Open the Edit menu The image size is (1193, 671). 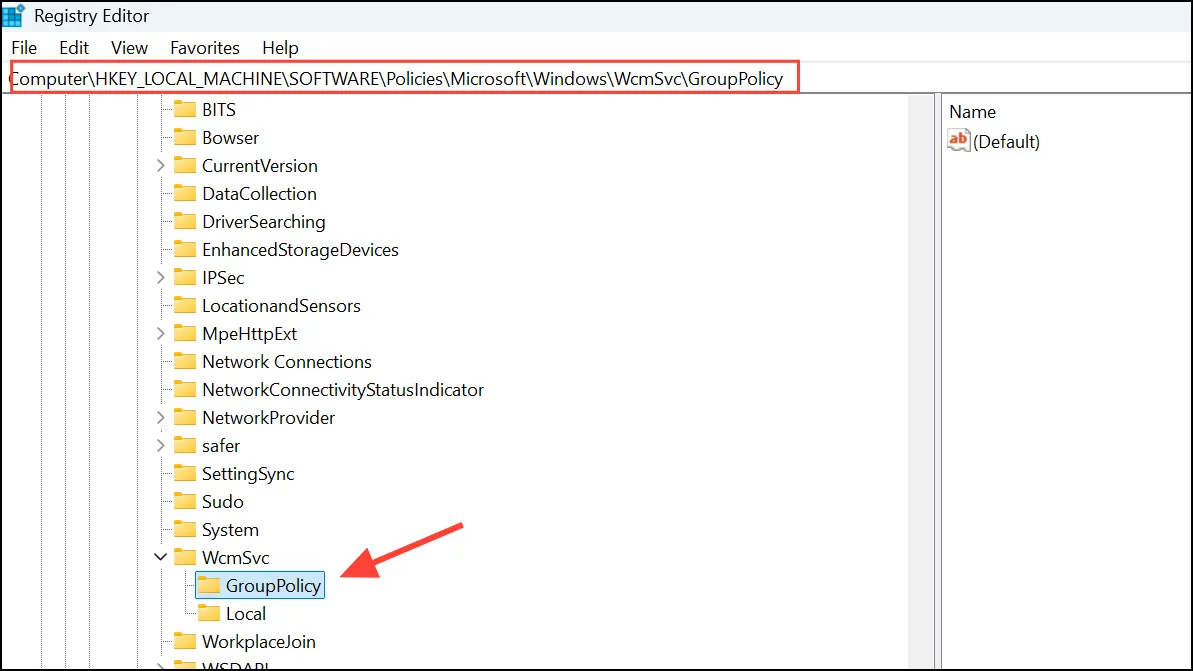[x=74, y=48]
